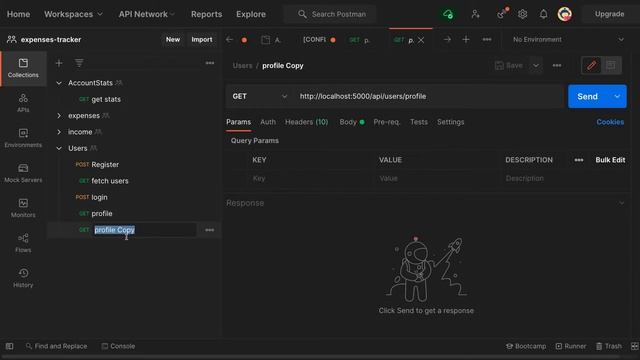Viewport: 640px width, 360px height.
Task: Focus the Search Postman field
Action: point(331,14)
